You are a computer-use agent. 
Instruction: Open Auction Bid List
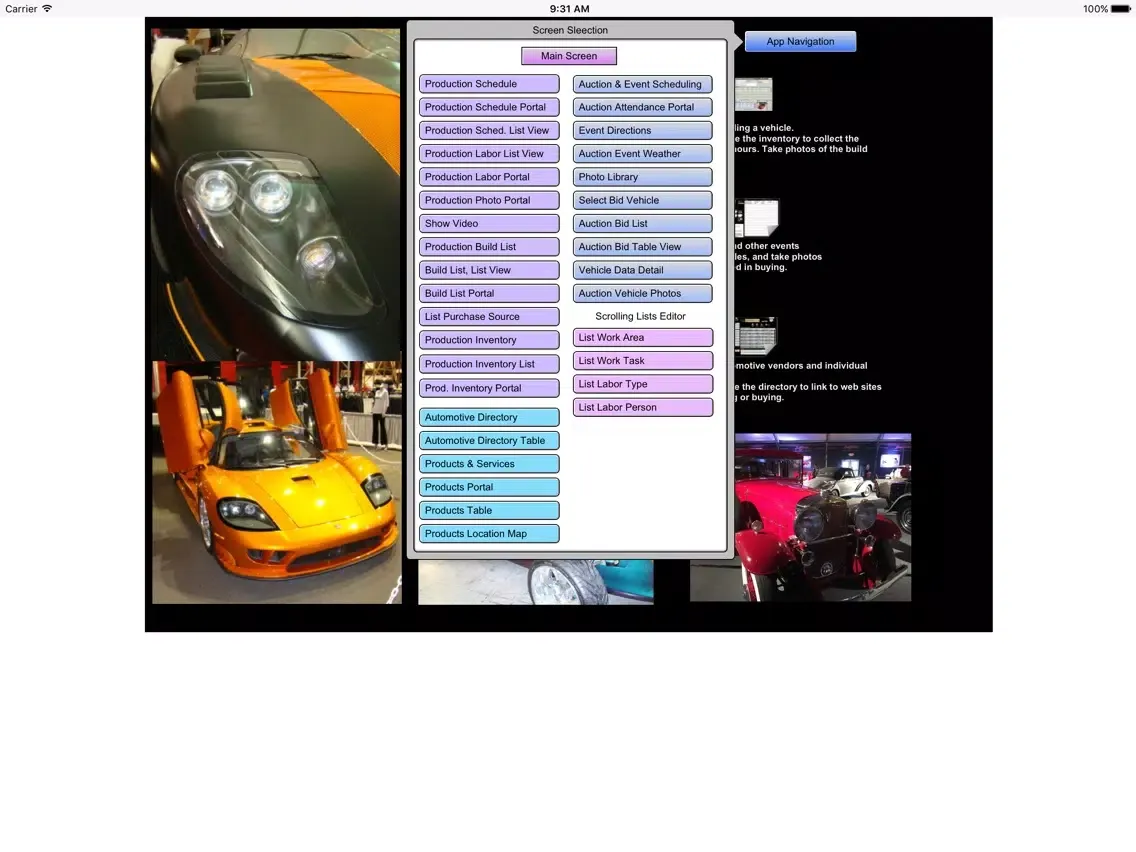643,223
